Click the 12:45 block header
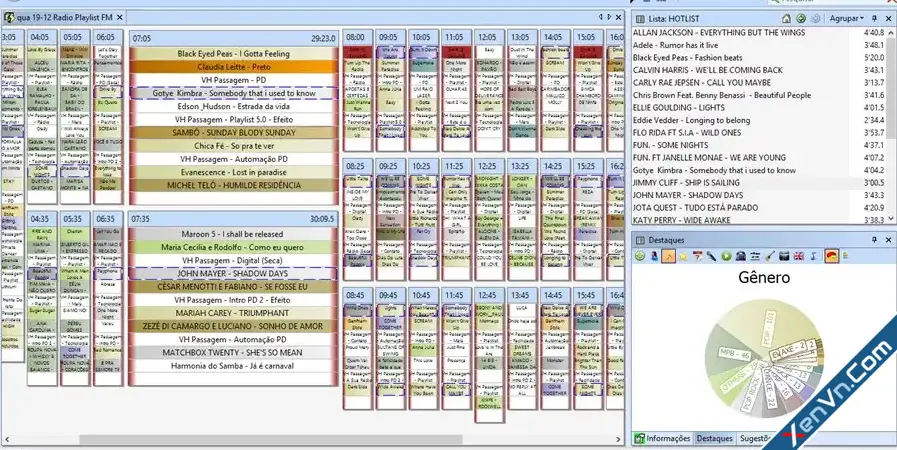The height and width of the screenshot is (450, 897). point(490,295)
